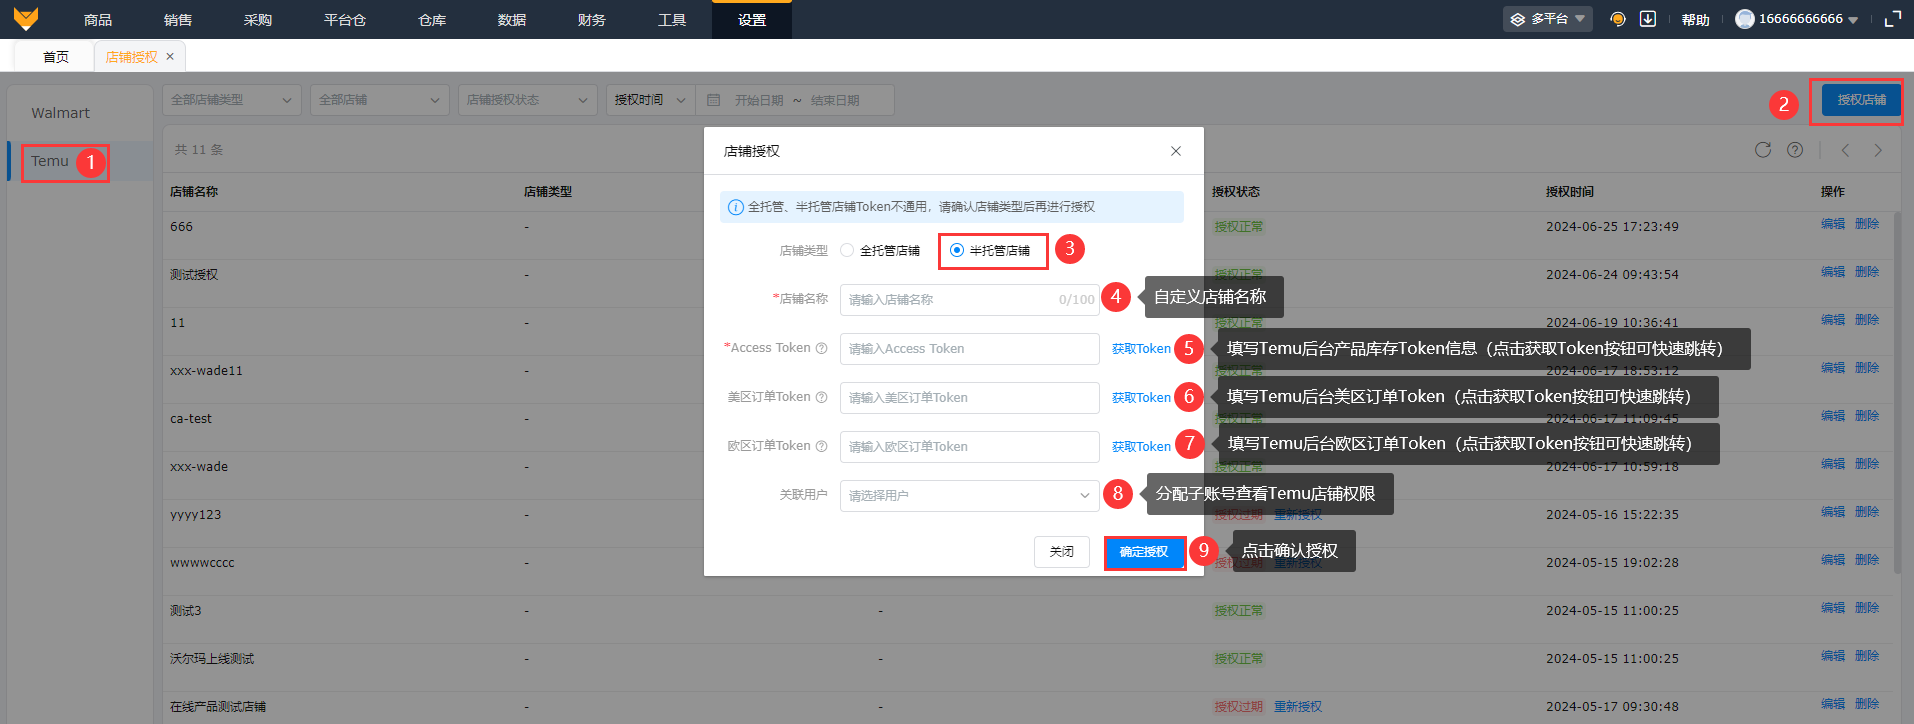
Task: Click help icon beside 欧区订单Token label
Action: click(x=822, y=446)
